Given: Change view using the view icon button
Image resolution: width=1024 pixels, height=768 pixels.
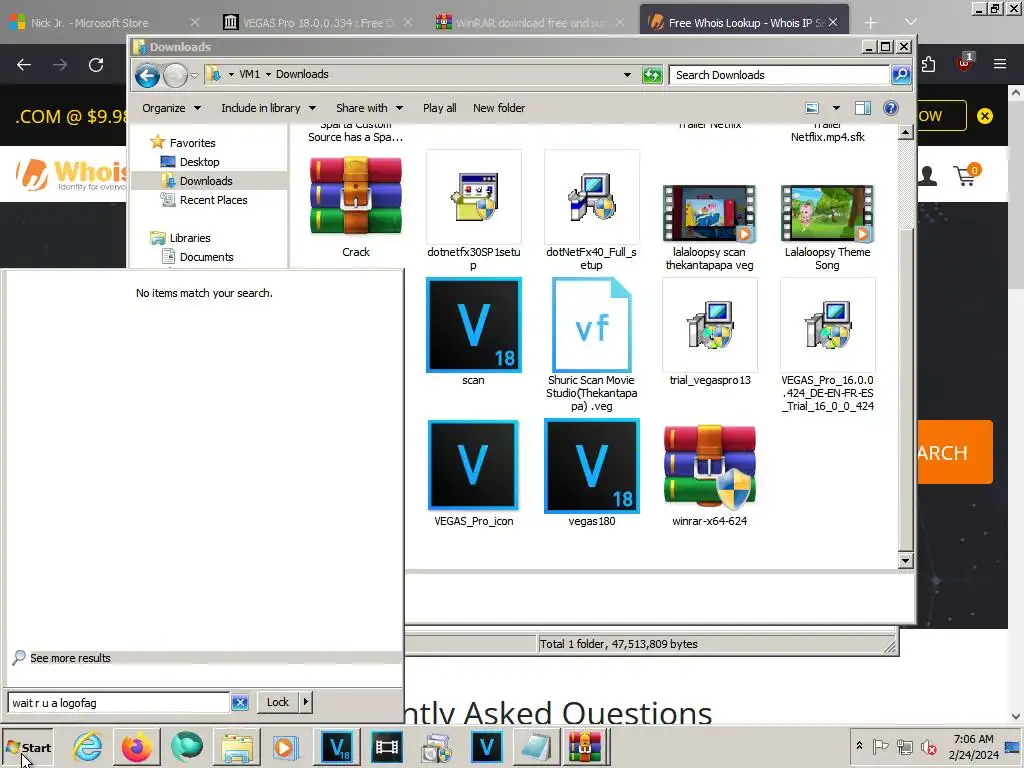Looking at the screenshot, I should coord(812,108).
